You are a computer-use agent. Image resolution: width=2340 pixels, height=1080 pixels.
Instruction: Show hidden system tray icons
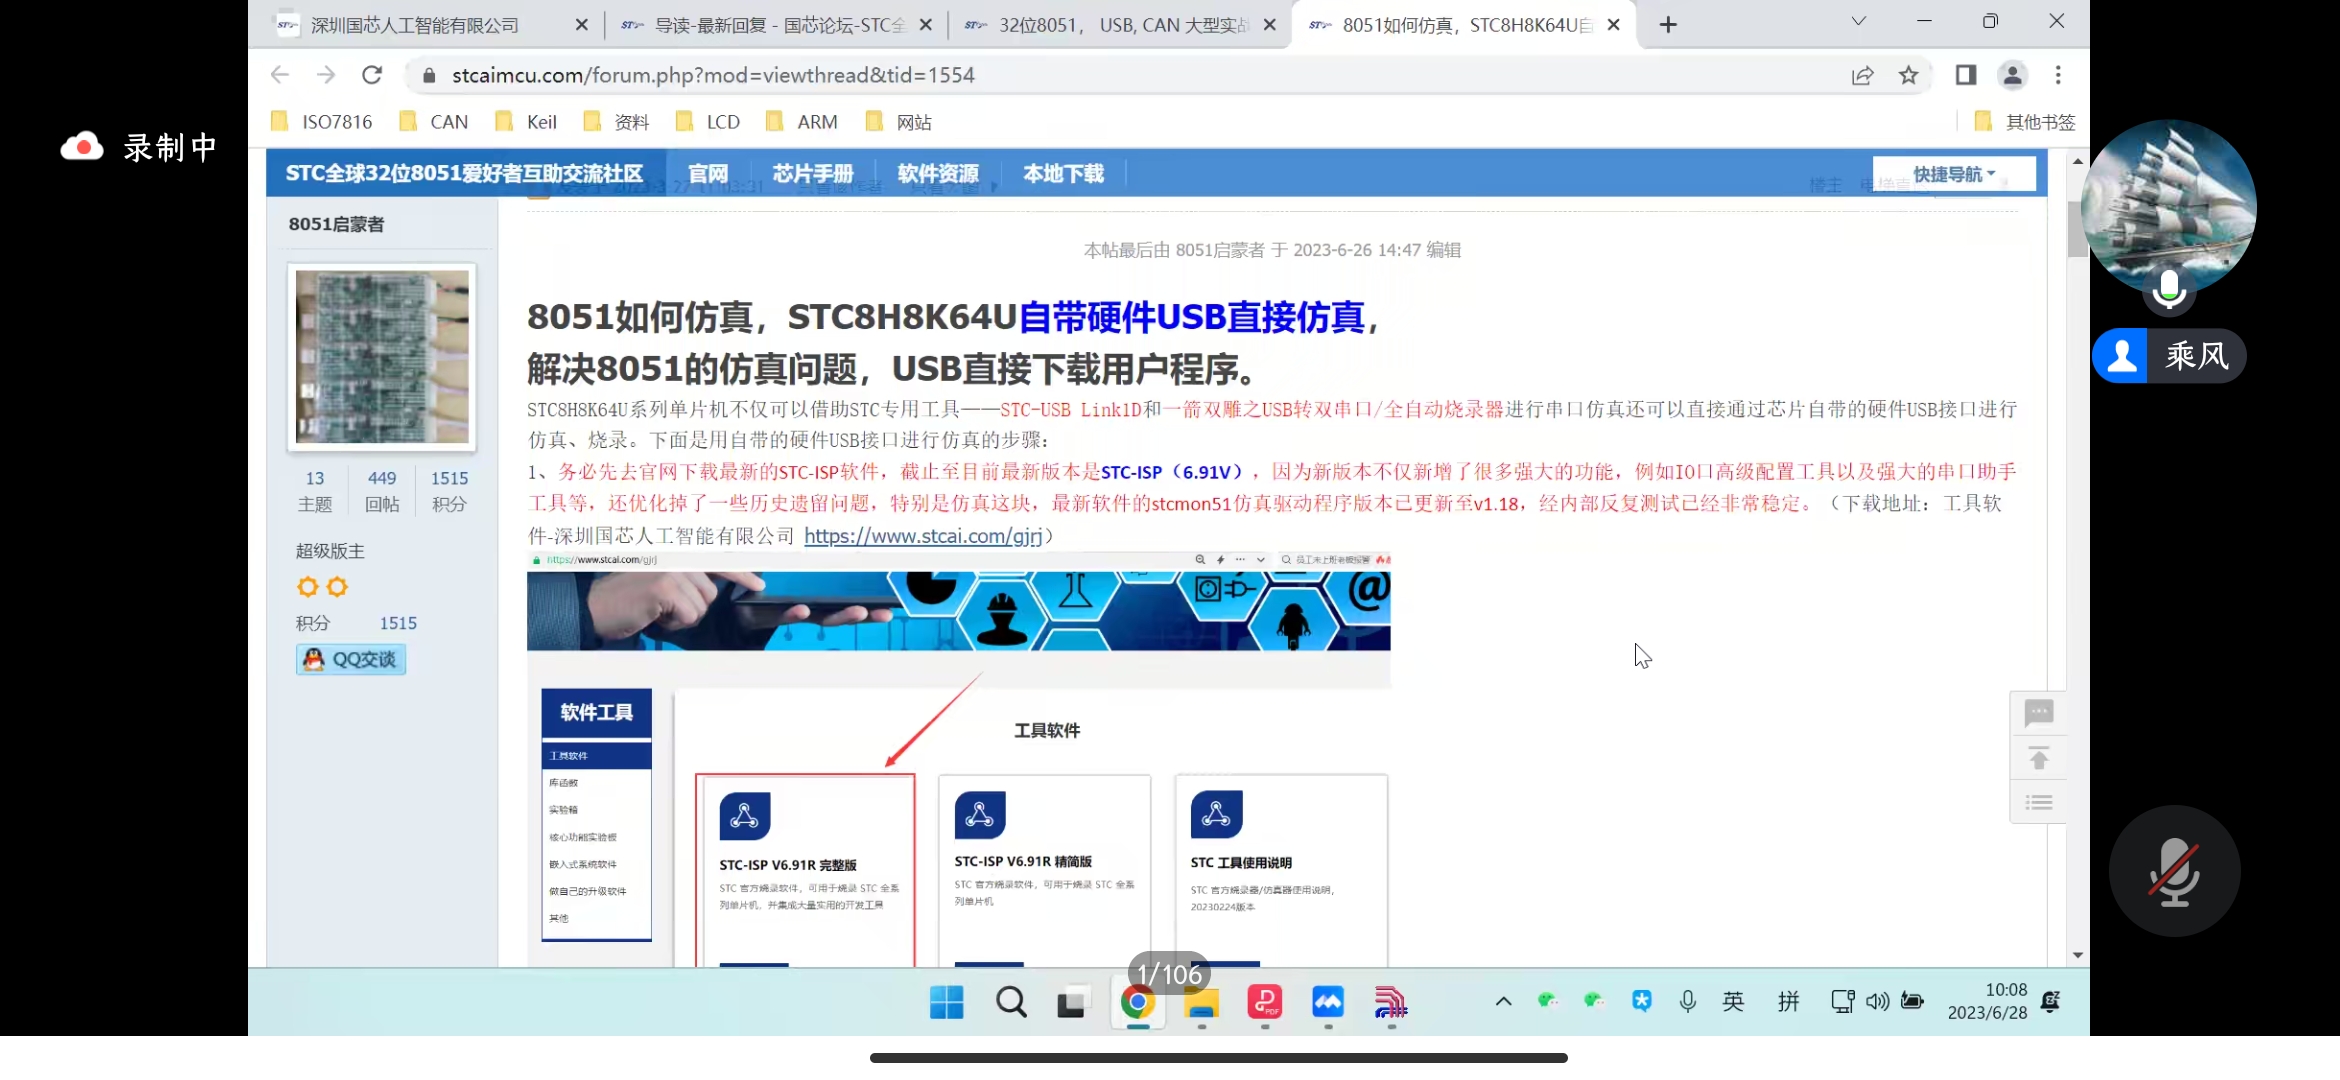(x=1503, y=1002)
